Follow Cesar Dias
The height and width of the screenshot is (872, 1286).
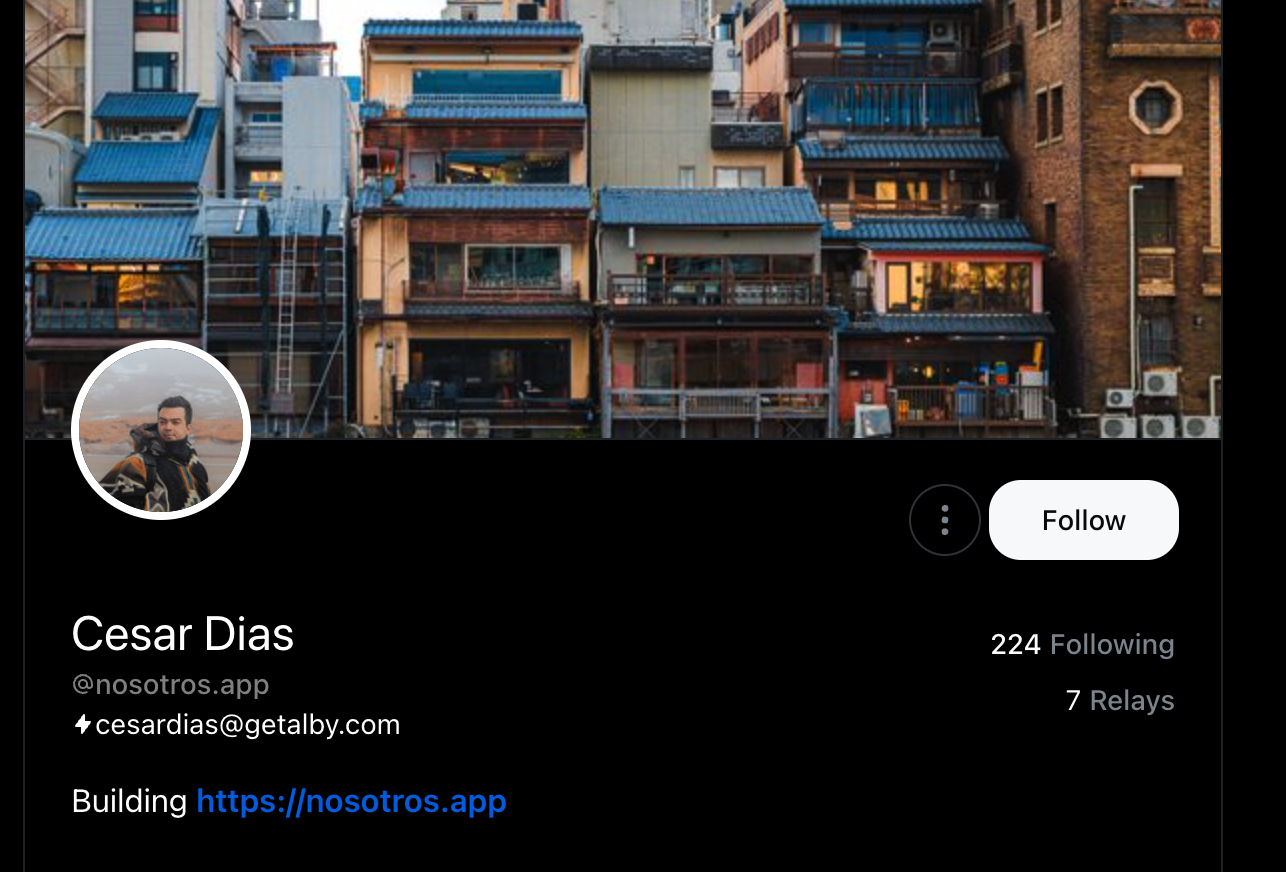[1083, 520]
